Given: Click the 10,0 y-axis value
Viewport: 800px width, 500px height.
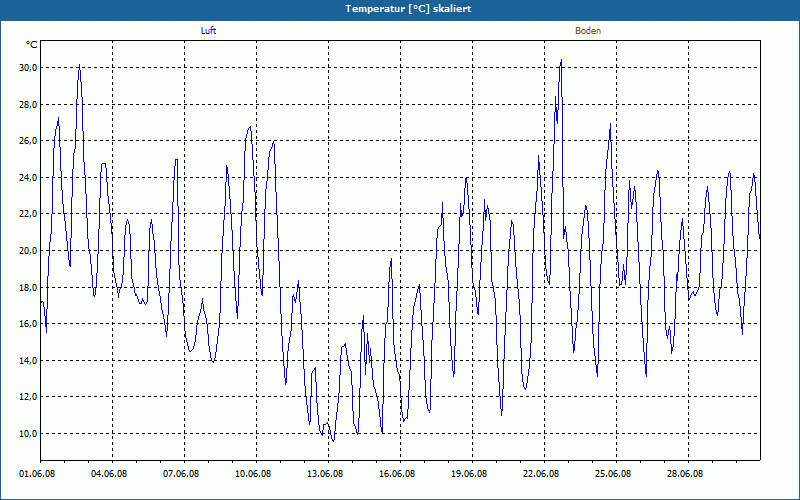Looking at the screenshot, I should pyautogui.click(x=28, y=433).
